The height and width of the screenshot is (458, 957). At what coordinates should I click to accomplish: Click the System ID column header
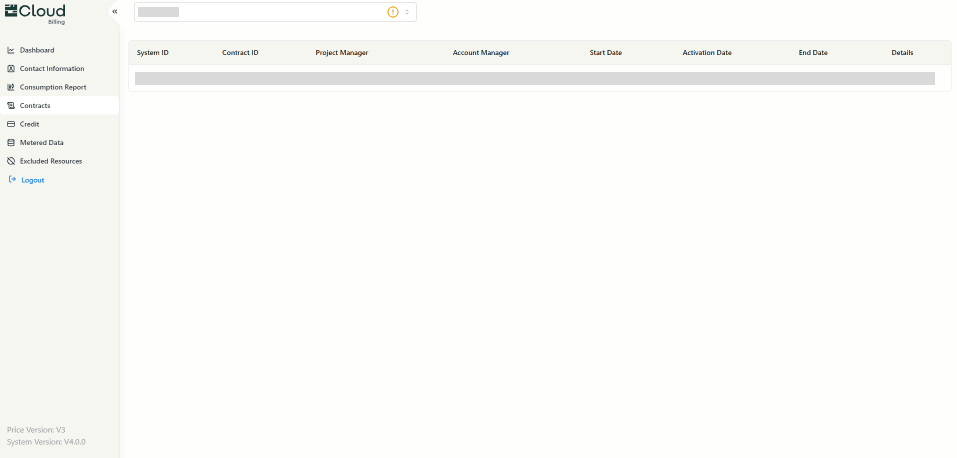click(x=152, y=52)
